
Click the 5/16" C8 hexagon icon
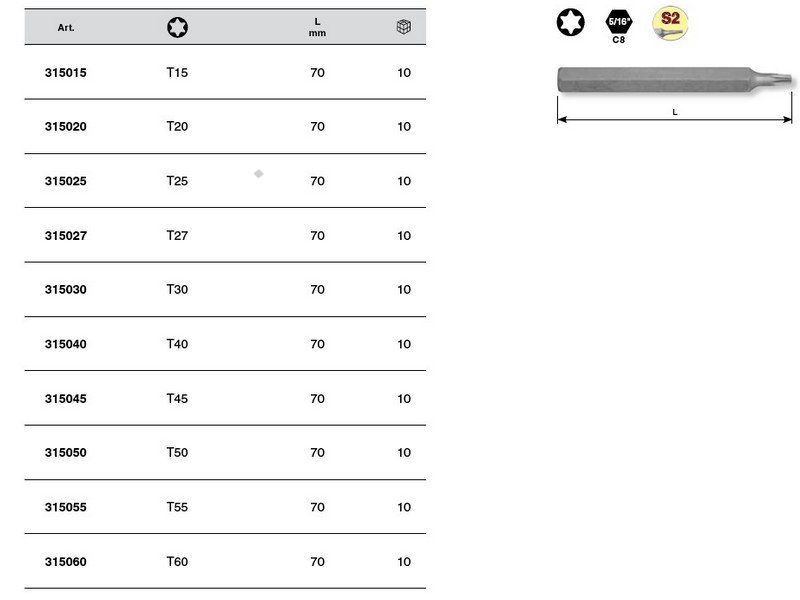point(619,27)
